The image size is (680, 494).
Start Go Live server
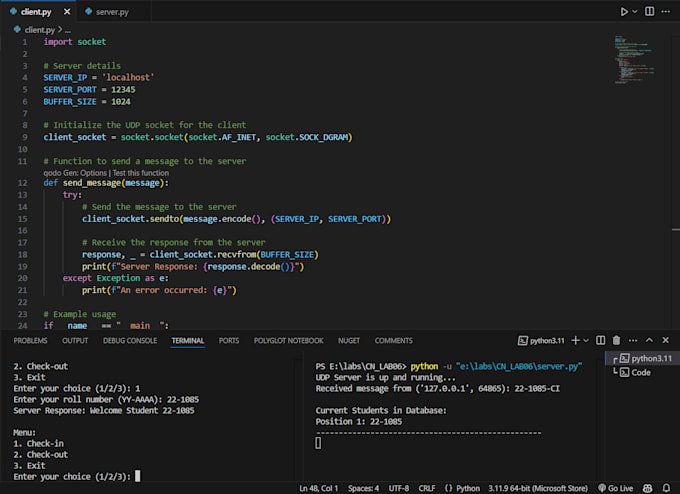click(615, 488)
